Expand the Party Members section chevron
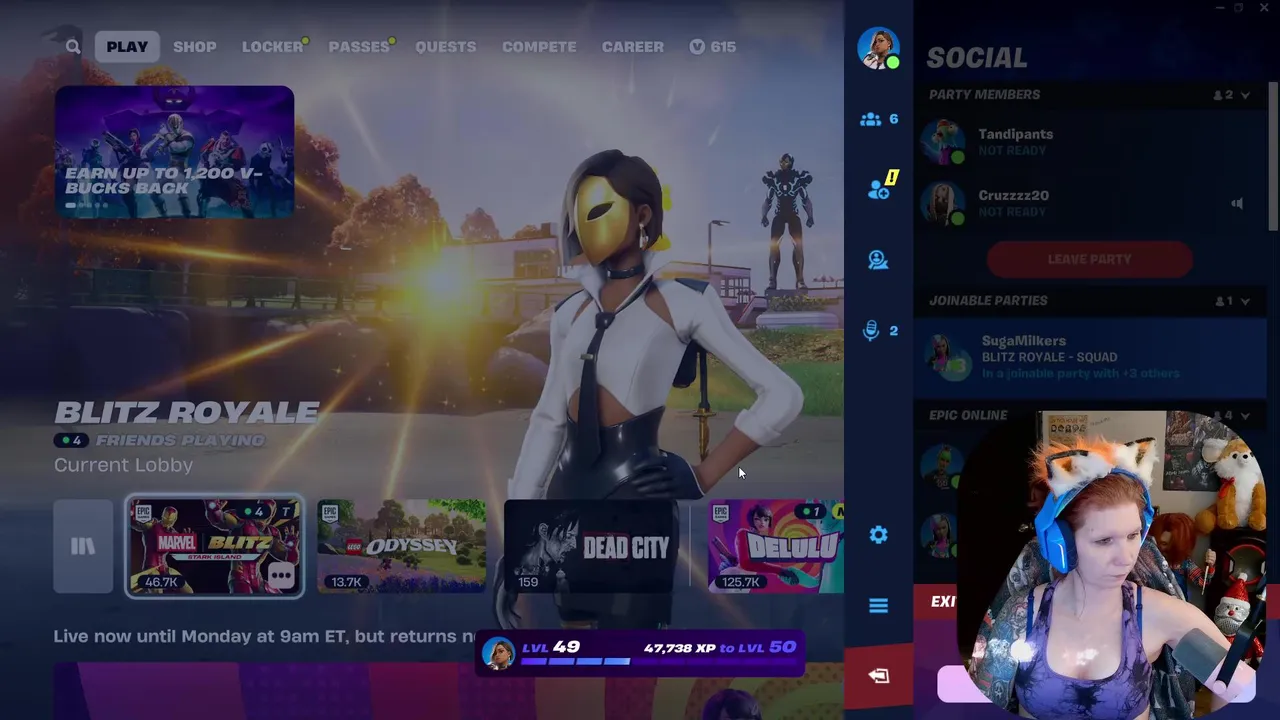 [x=1245, y=95]
